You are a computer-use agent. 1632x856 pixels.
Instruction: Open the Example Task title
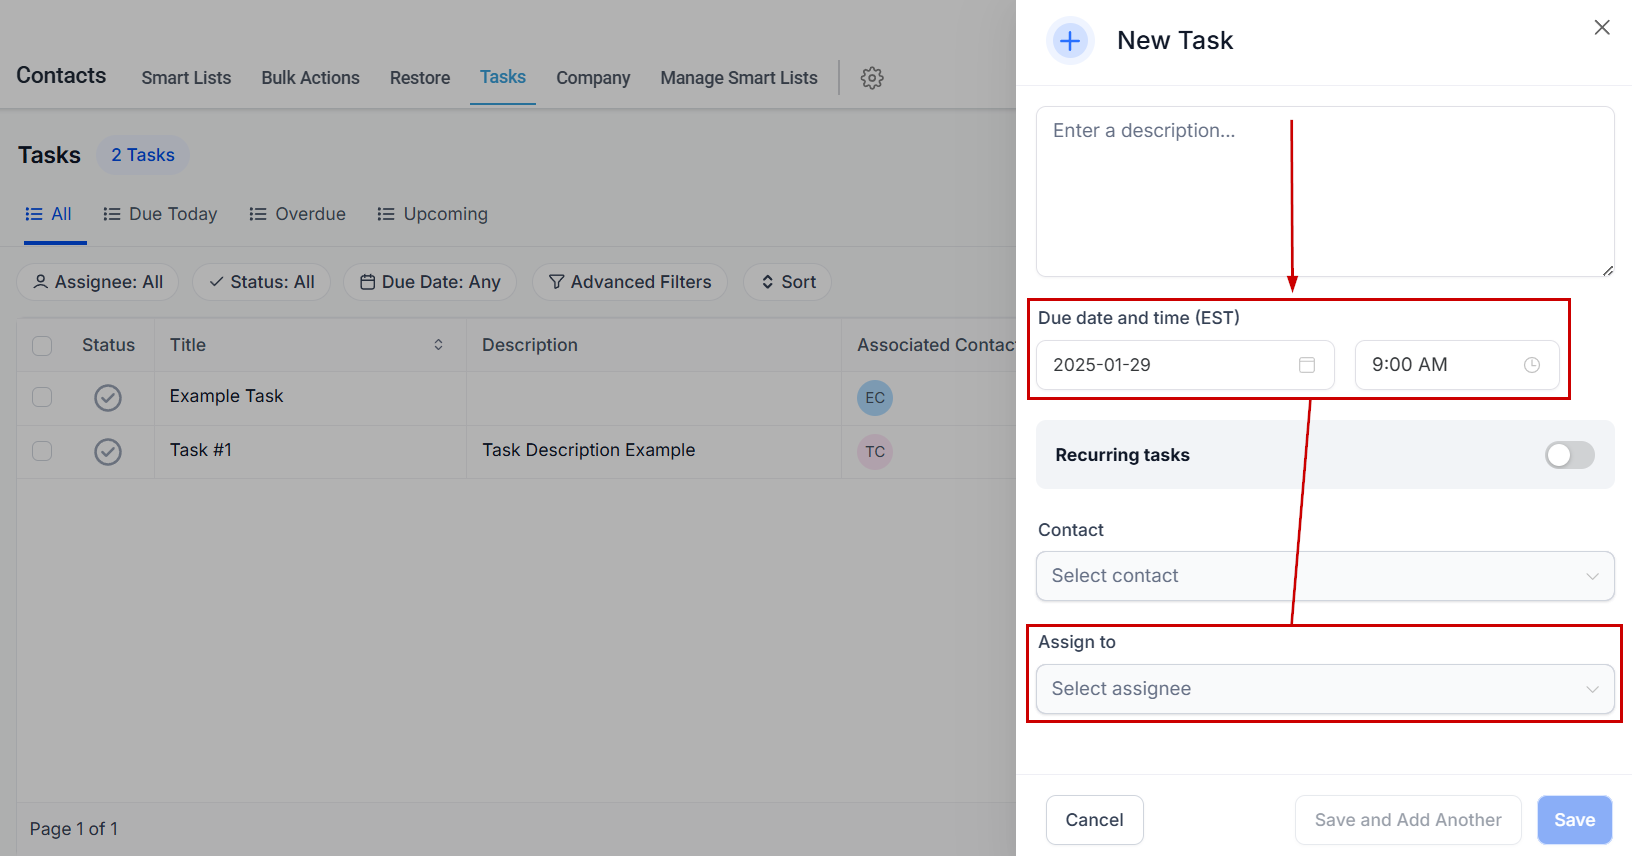[227, 396]
